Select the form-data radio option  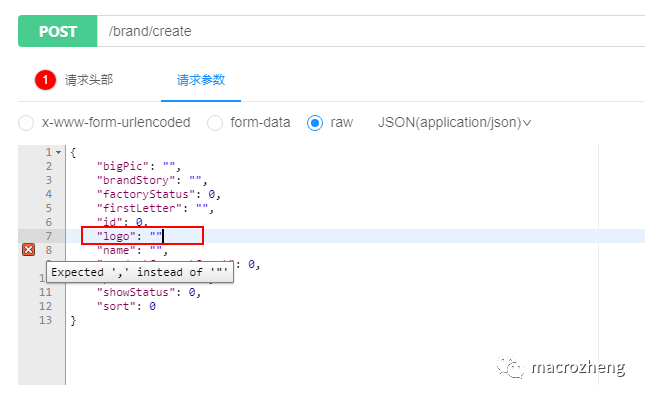[215, 123]
